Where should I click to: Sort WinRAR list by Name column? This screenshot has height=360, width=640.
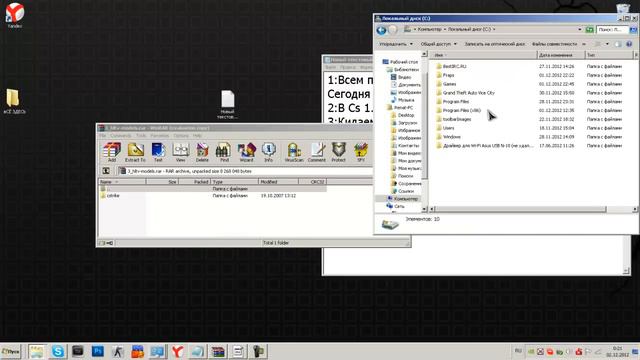tap(122, 182)
